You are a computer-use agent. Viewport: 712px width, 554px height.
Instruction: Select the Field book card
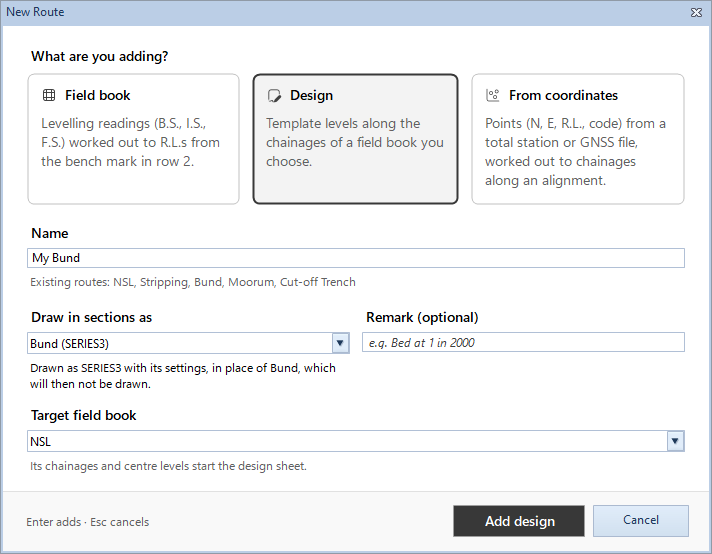coord(134,139)
